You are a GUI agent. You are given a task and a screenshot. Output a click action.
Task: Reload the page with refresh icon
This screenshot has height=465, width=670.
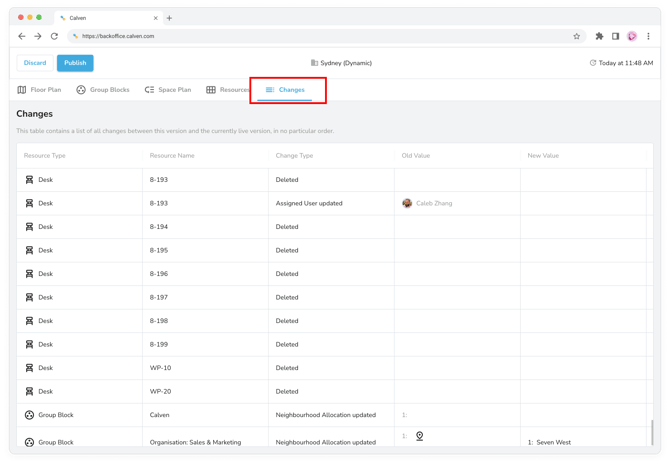(x=54, y=36)
